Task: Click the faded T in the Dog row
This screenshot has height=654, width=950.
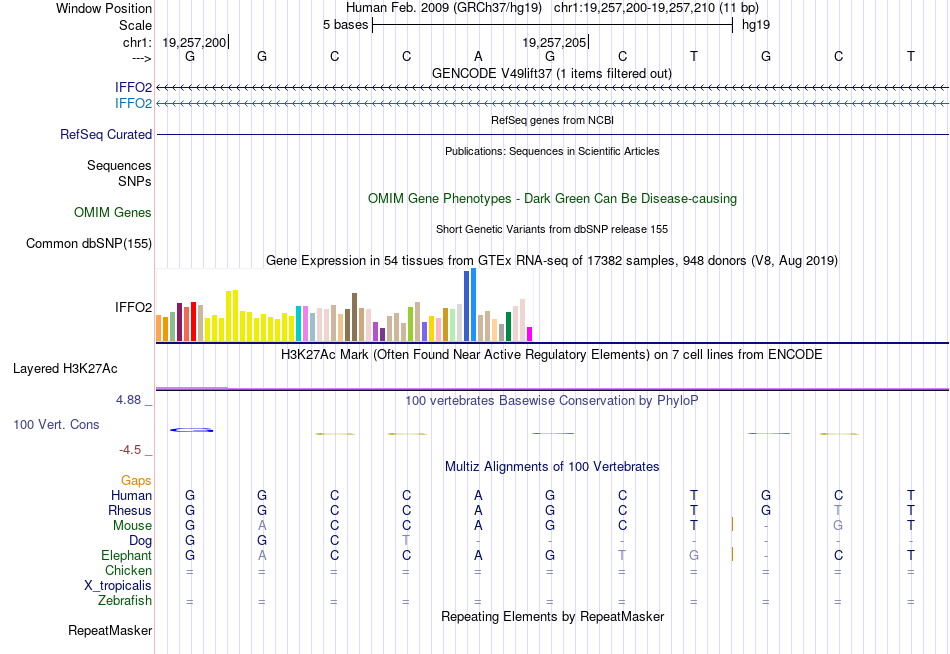Action: click(406, 541)
